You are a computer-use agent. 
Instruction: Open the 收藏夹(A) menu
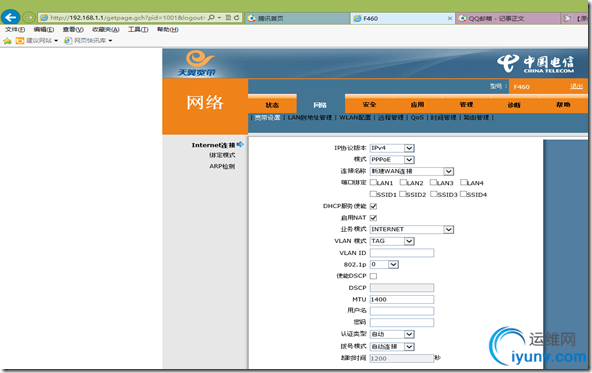[x=106, y=29]
